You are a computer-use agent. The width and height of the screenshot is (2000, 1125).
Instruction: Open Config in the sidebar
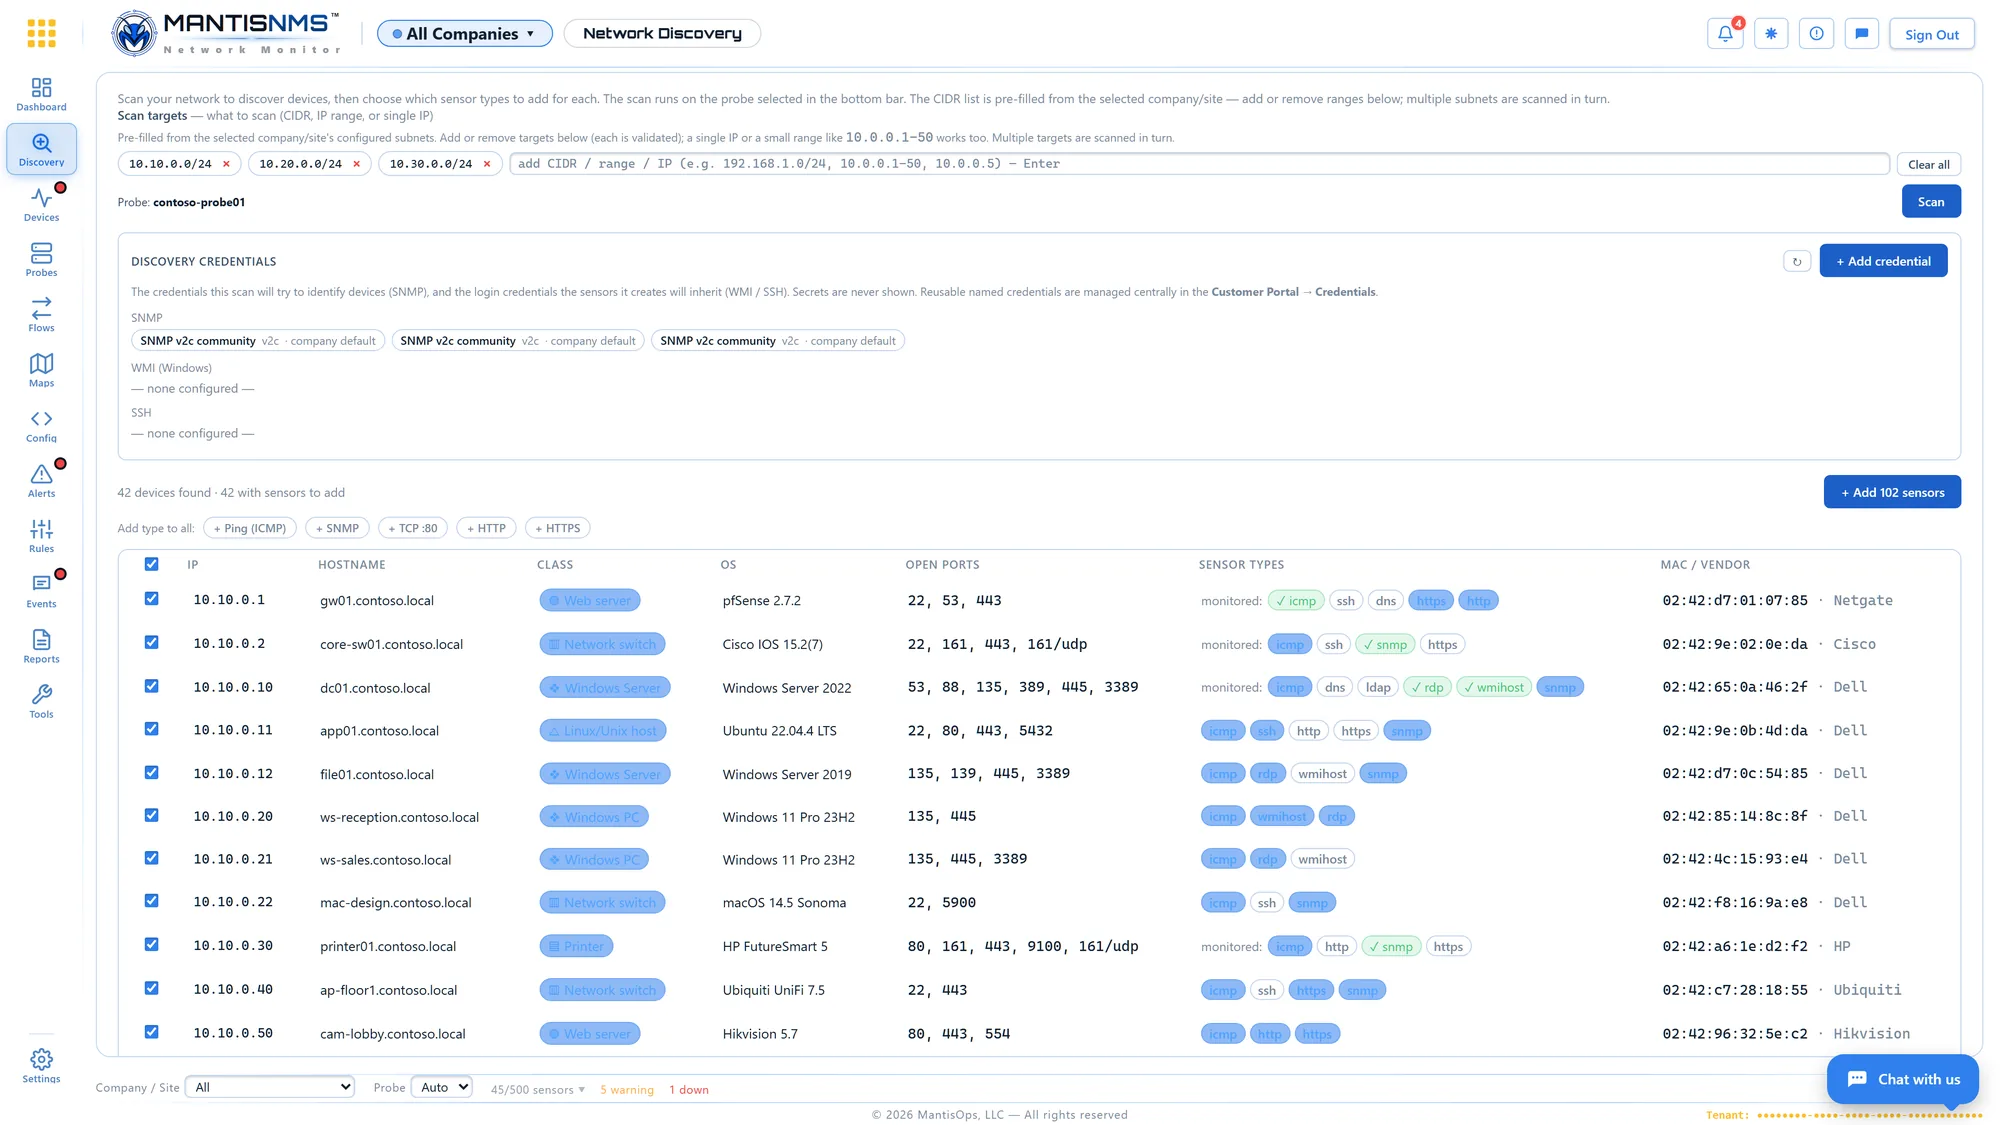(41, 426)
